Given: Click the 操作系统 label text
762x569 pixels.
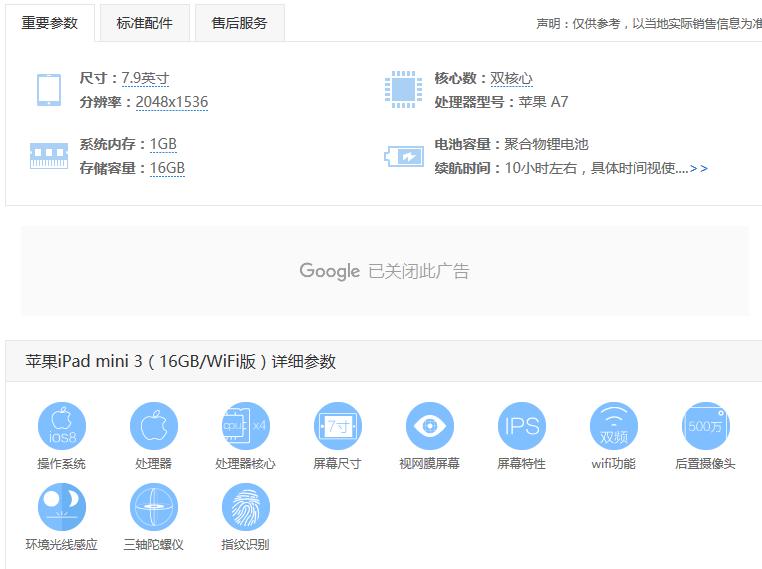Looking at the screenshot, I should 62,464.
